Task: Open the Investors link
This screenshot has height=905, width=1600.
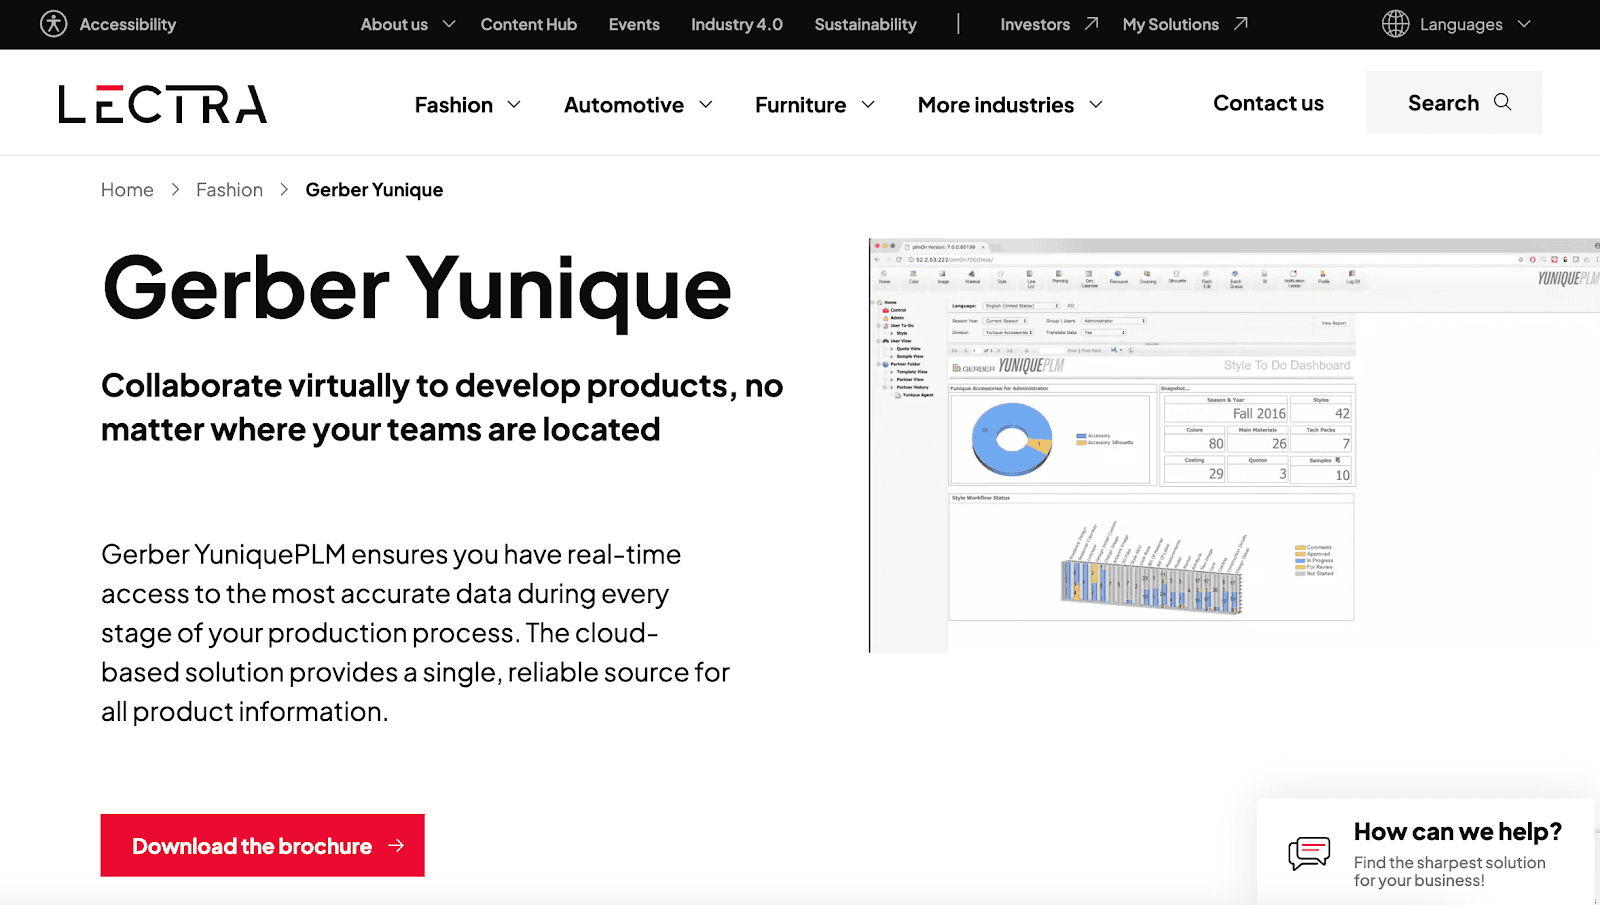Action: 1035,24
